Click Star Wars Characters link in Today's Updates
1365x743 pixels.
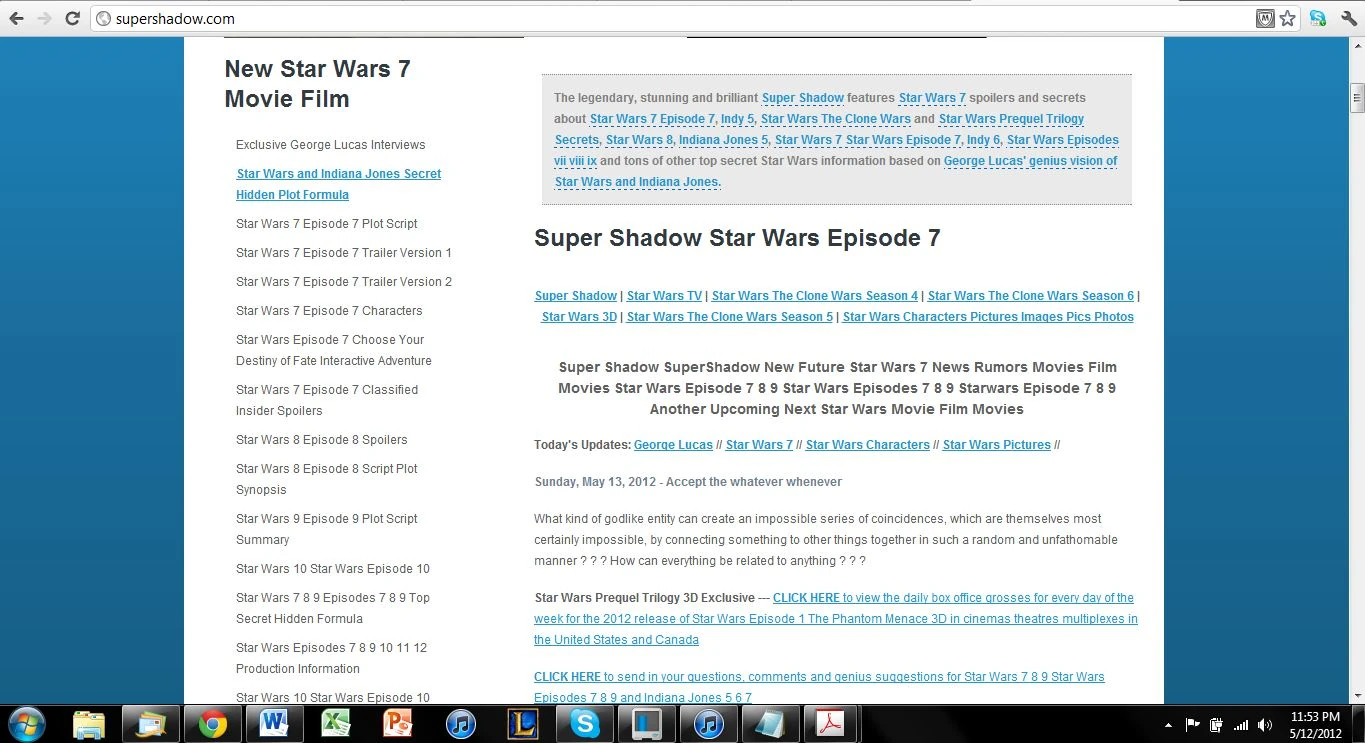(868, 445)
